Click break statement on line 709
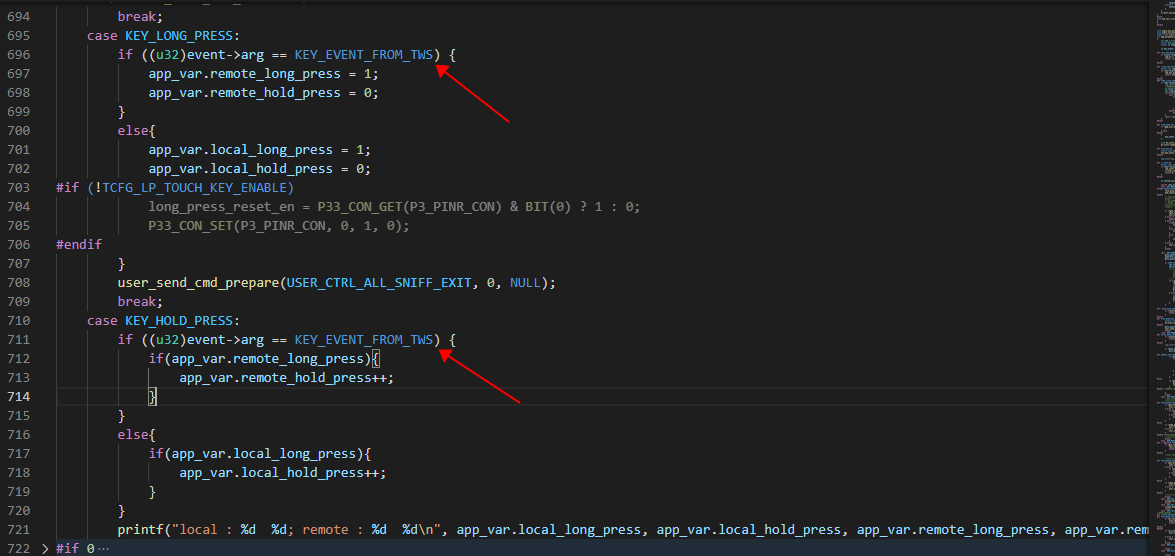 point(140,301)
